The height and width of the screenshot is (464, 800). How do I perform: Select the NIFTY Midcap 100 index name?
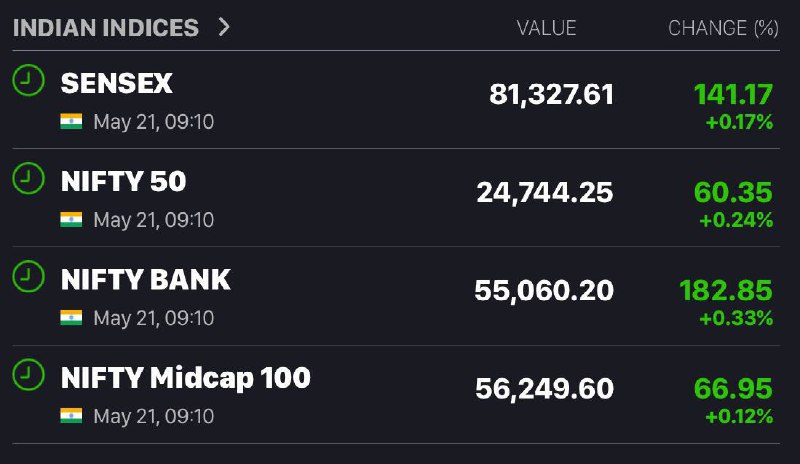[186, 378]
